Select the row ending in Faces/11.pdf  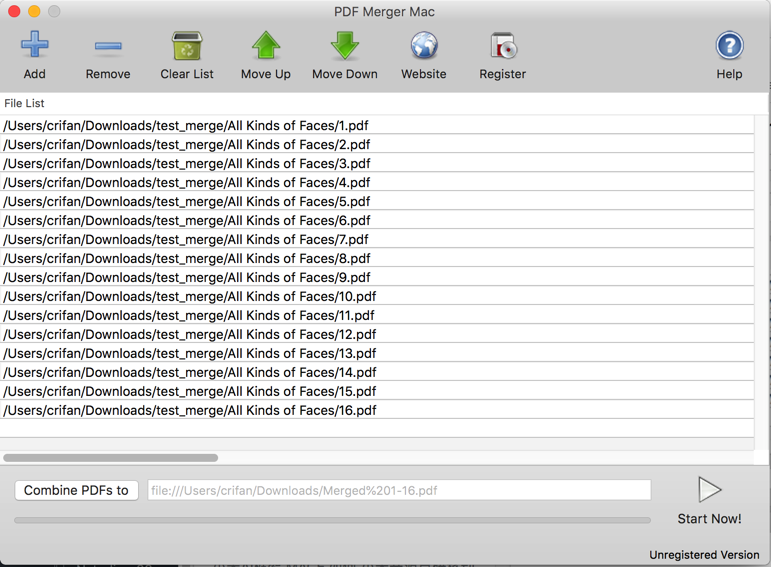(377, 315)
